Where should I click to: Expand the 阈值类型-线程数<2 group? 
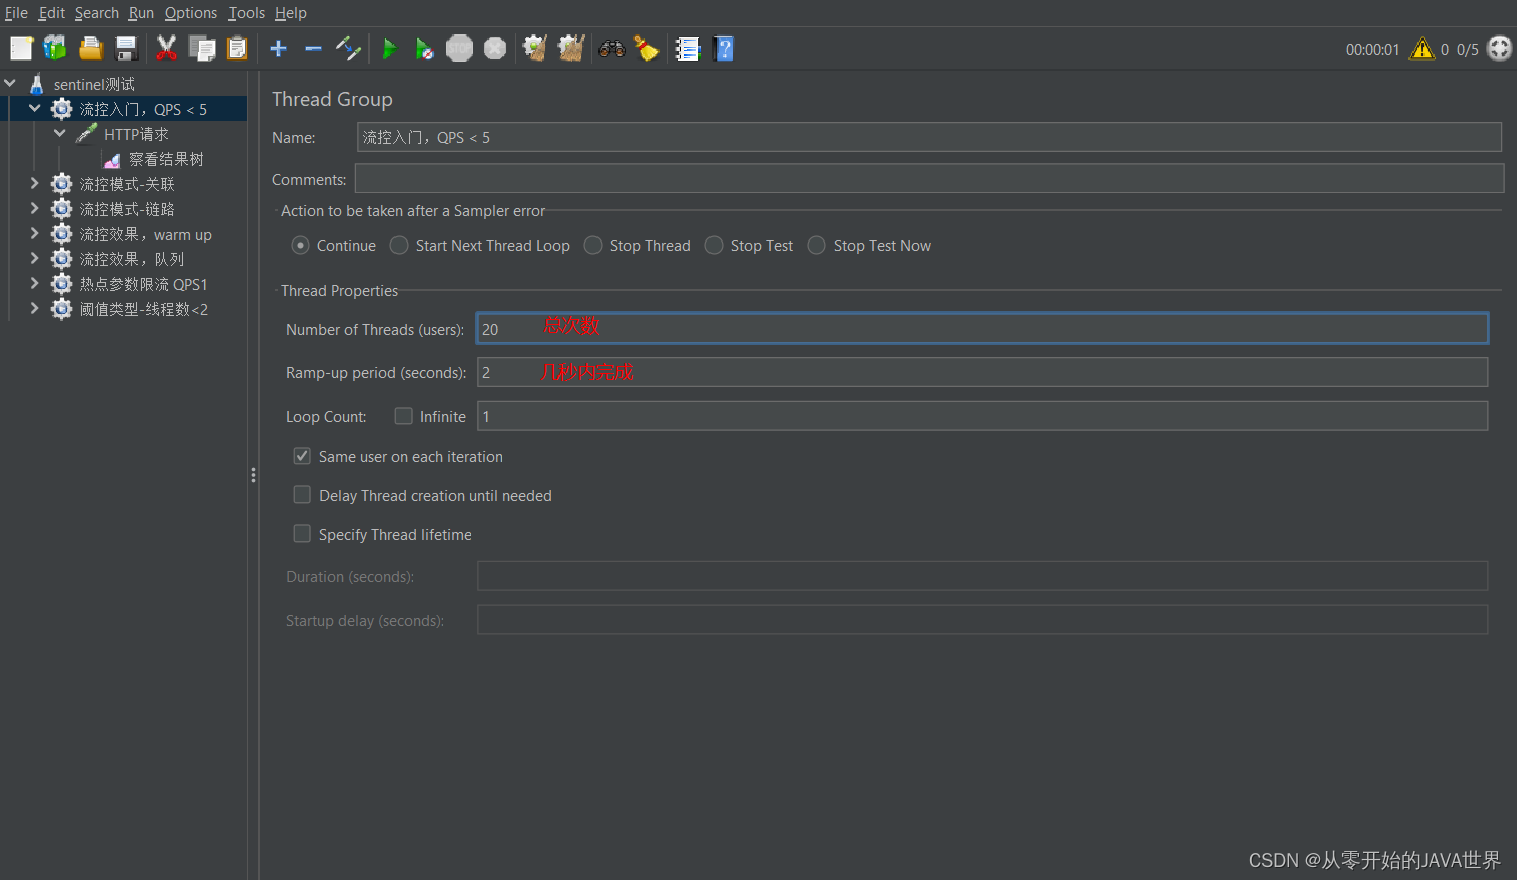(x=35, y=308)
